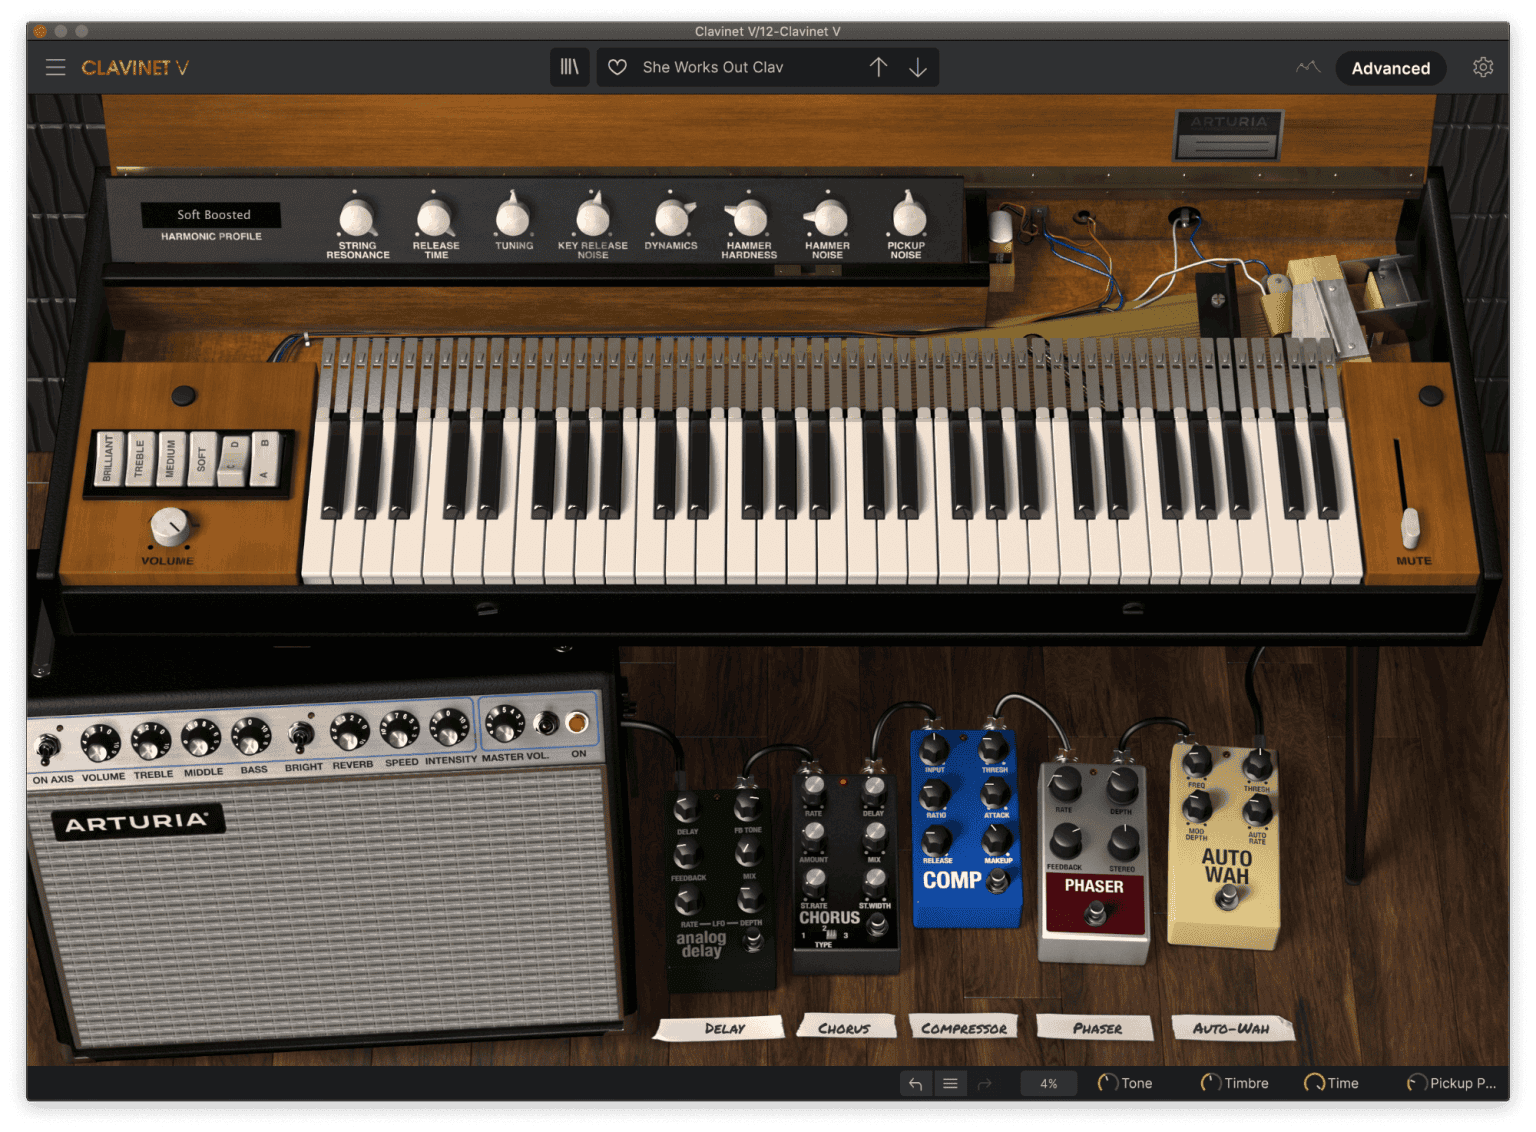Open the Harmonic Profile Soft Boosted selector
Viewport: 1536px width, 1132px height.
[x=212, y=215]
